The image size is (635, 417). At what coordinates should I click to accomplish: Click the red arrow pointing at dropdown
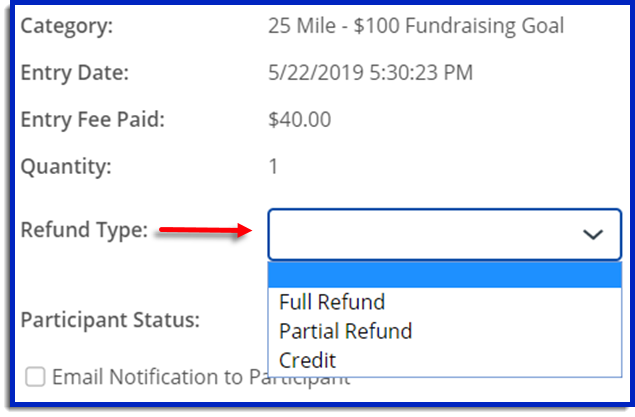click(205, 232)
